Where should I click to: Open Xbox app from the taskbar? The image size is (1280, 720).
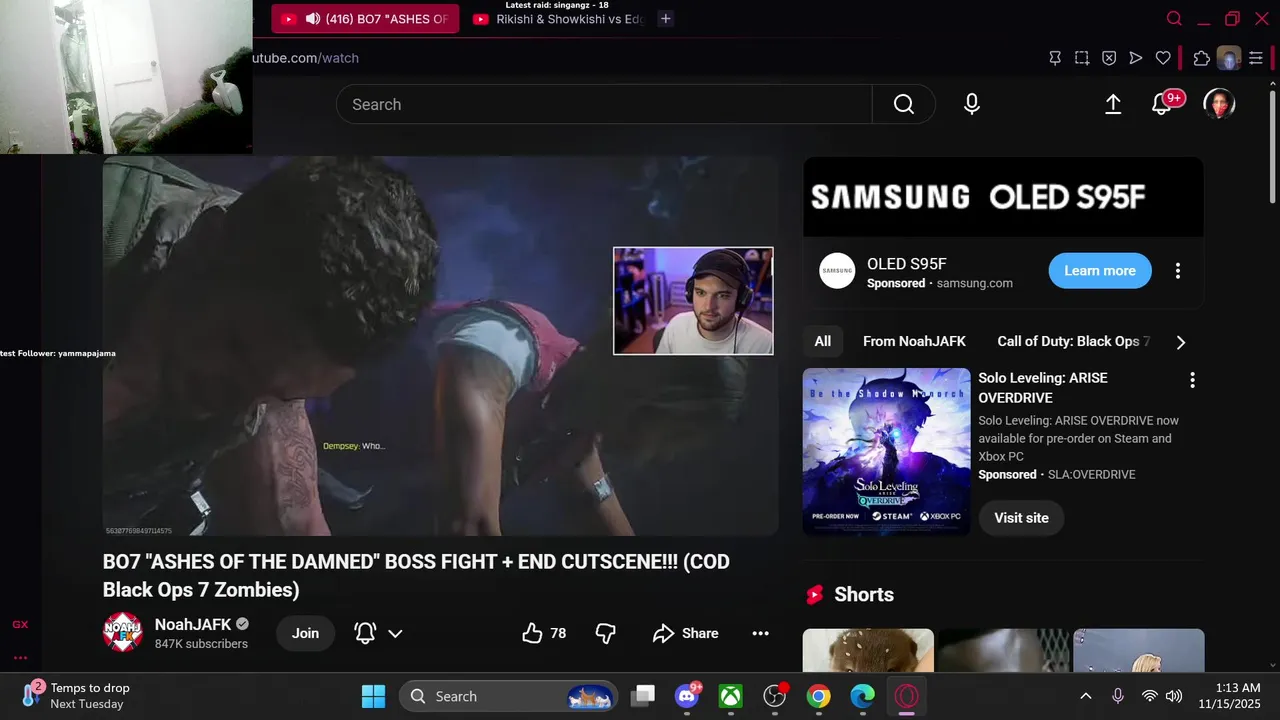point(731,696)
